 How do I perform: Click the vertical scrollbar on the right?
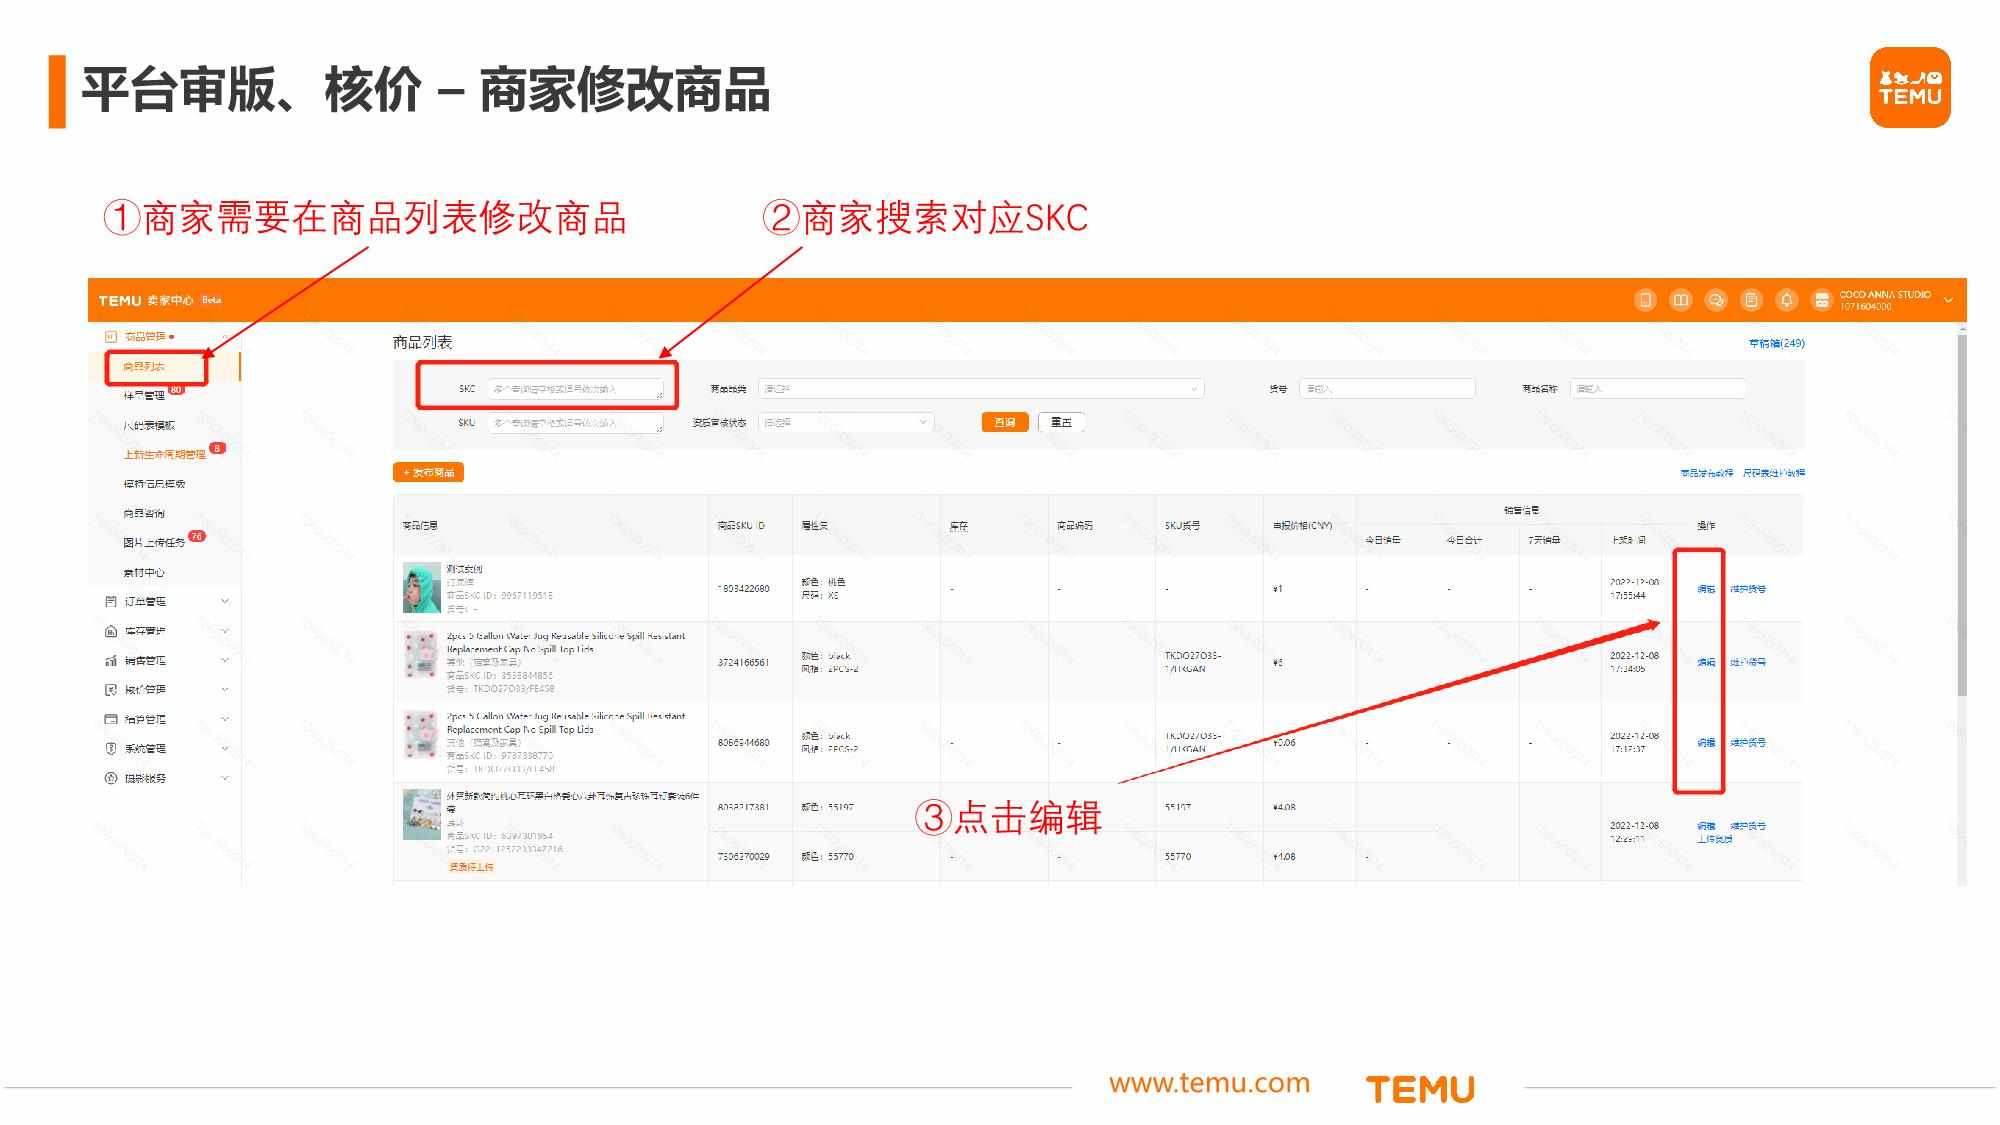(x=1961, y=515)
